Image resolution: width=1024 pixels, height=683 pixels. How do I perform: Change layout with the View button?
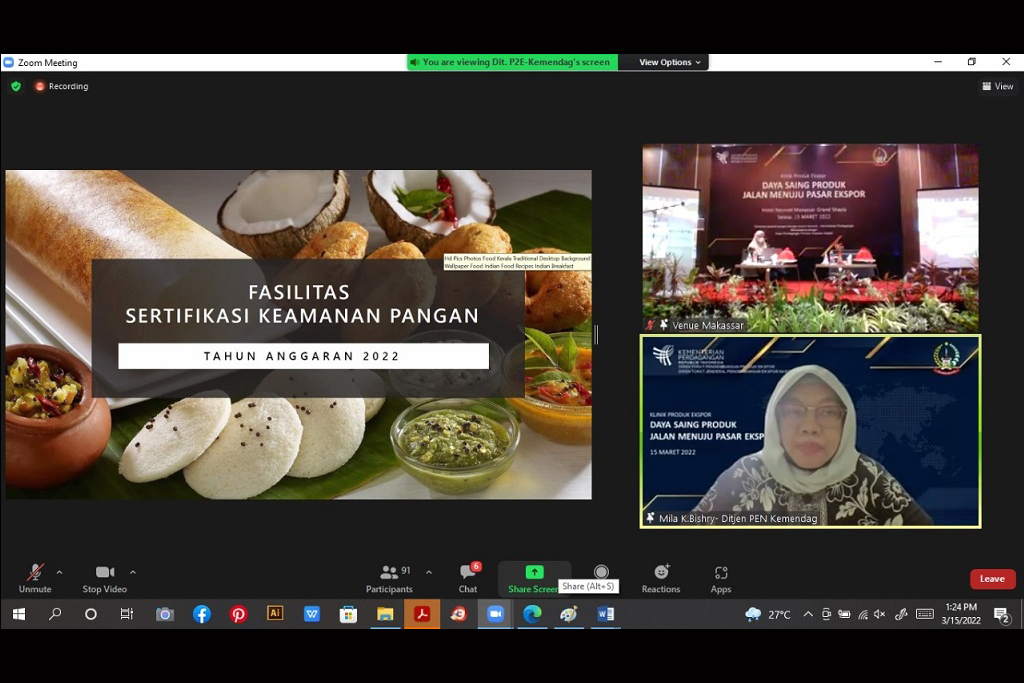point(998,87)
